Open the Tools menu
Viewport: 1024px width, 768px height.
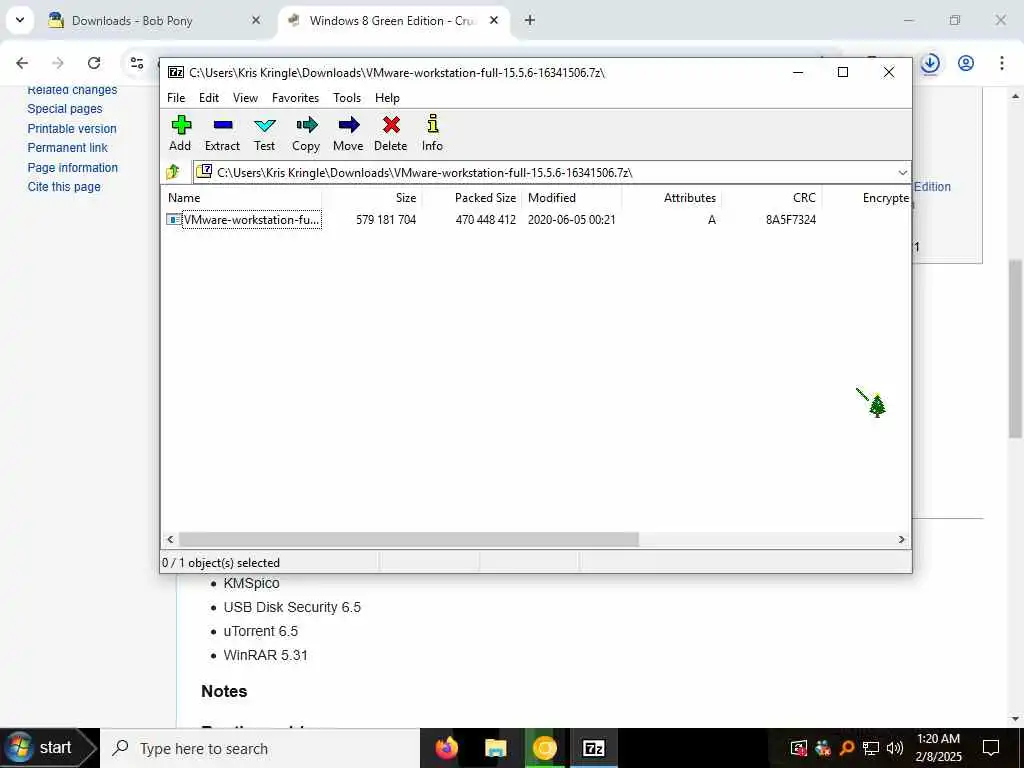click(x=347, y=98)
